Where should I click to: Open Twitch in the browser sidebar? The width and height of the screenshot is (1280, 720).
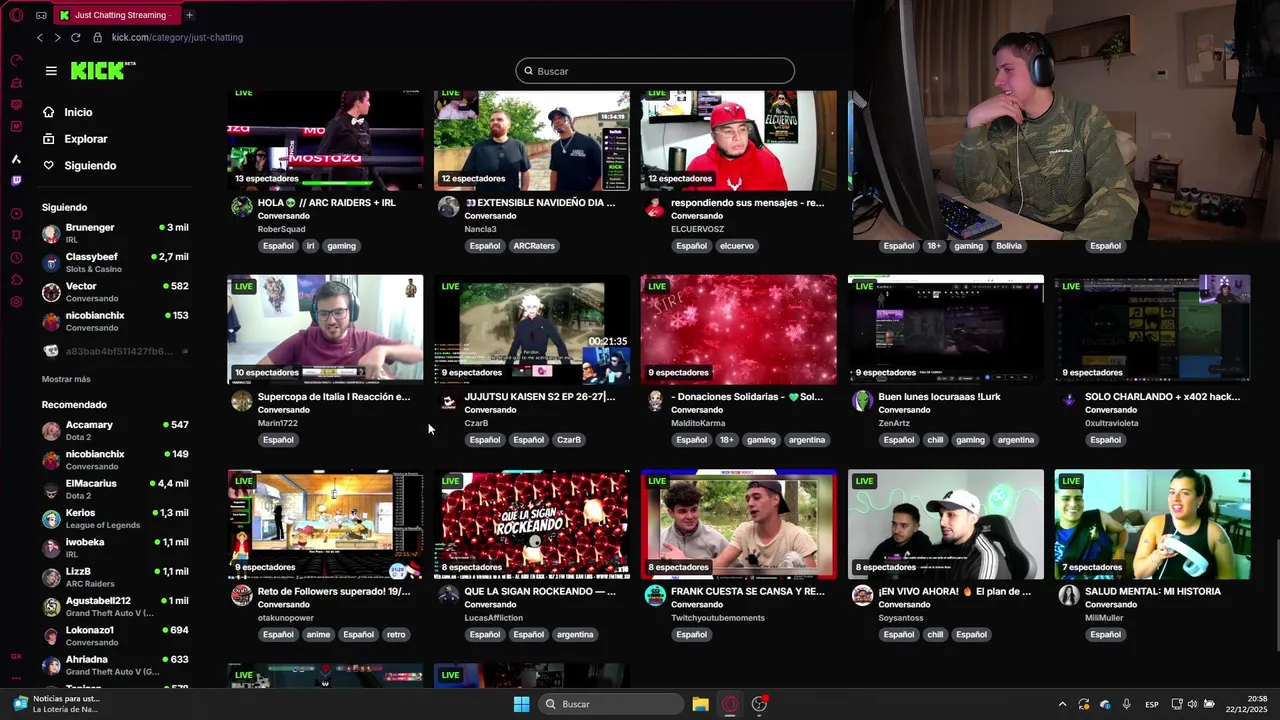pos(16,181)
